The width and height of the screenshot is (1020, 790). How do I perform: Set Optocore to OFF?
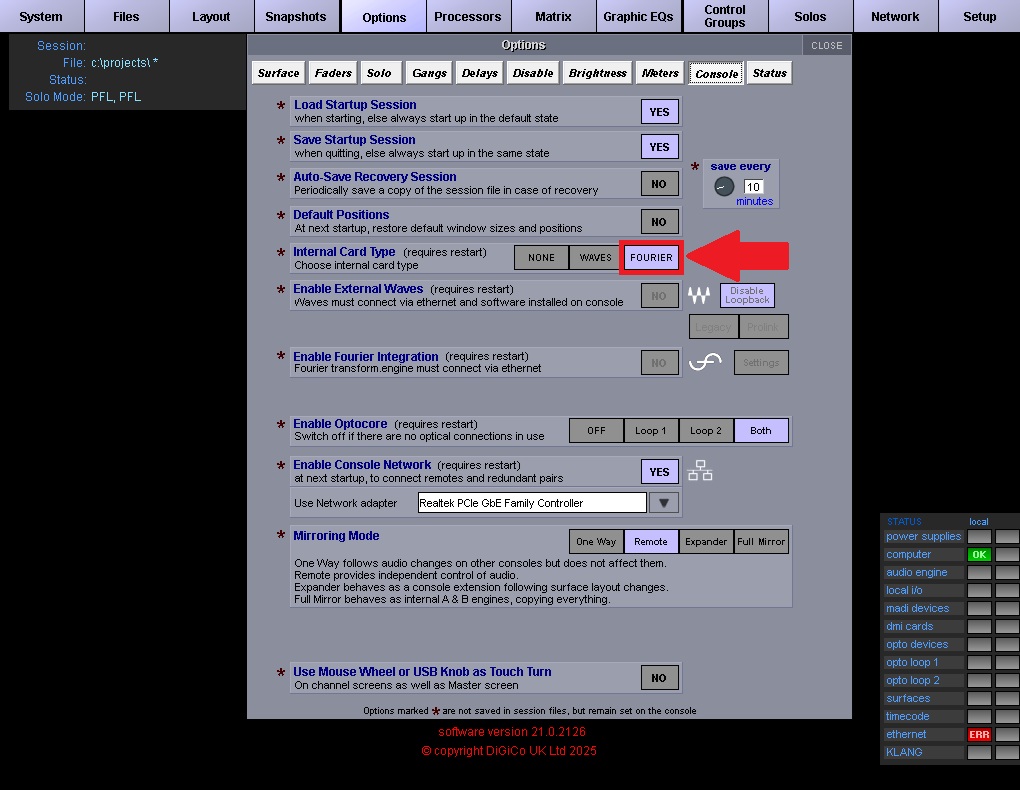[x=597, y=431]
